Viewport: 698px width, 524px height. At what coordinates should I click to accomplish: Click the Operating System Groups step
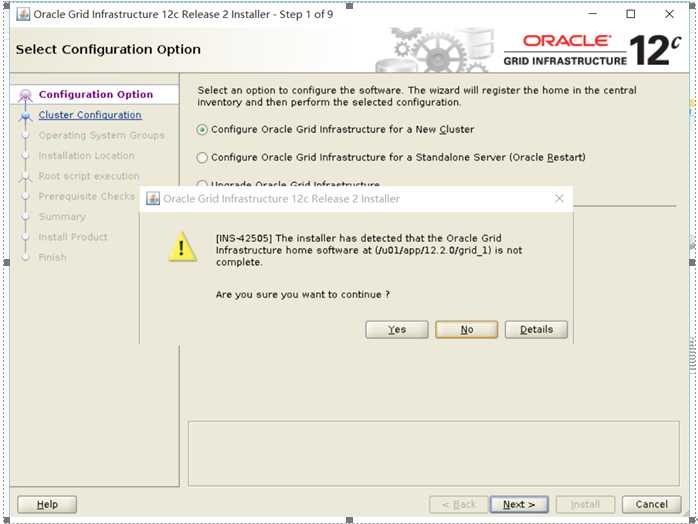[101, 135]
